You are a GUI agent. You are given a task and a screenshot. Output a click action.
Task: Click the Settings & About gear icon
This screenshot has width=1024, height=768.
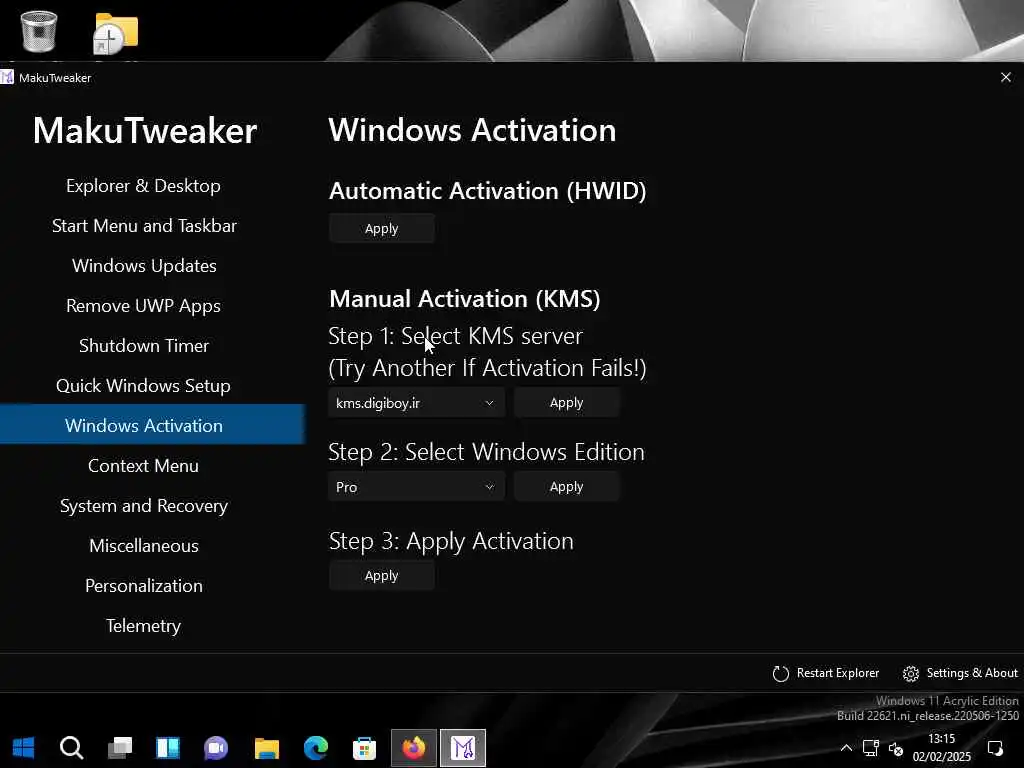pos(911,673)
